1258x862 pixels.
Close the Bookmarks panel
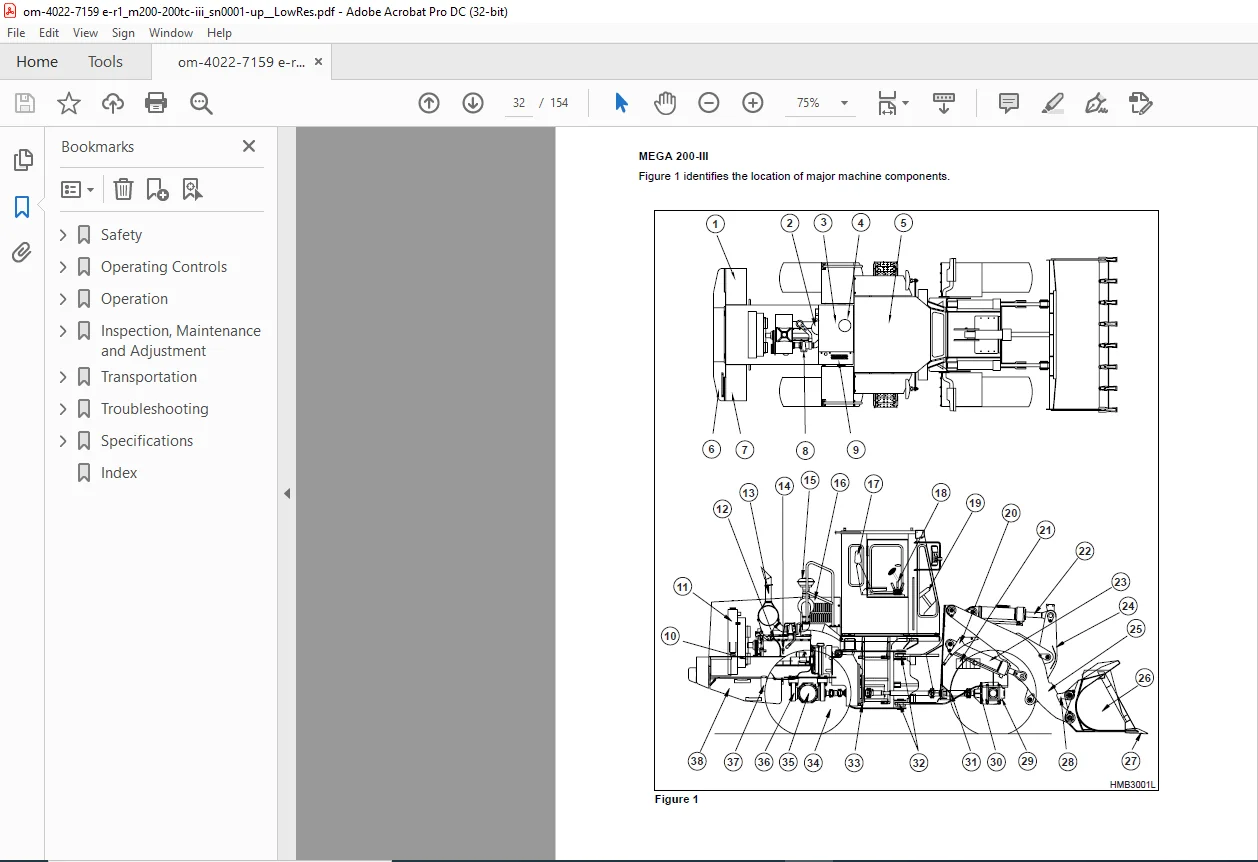(x=249, y=146)
